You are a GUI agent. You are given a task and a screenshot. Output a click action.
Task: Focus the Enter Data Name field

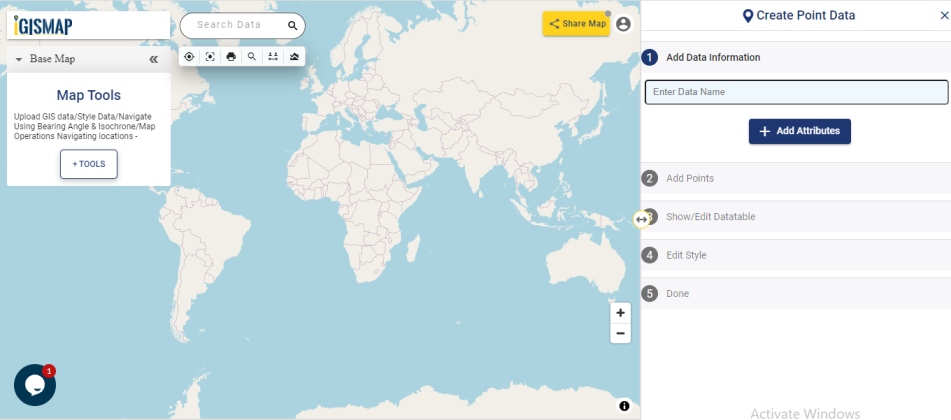(796, 92)
